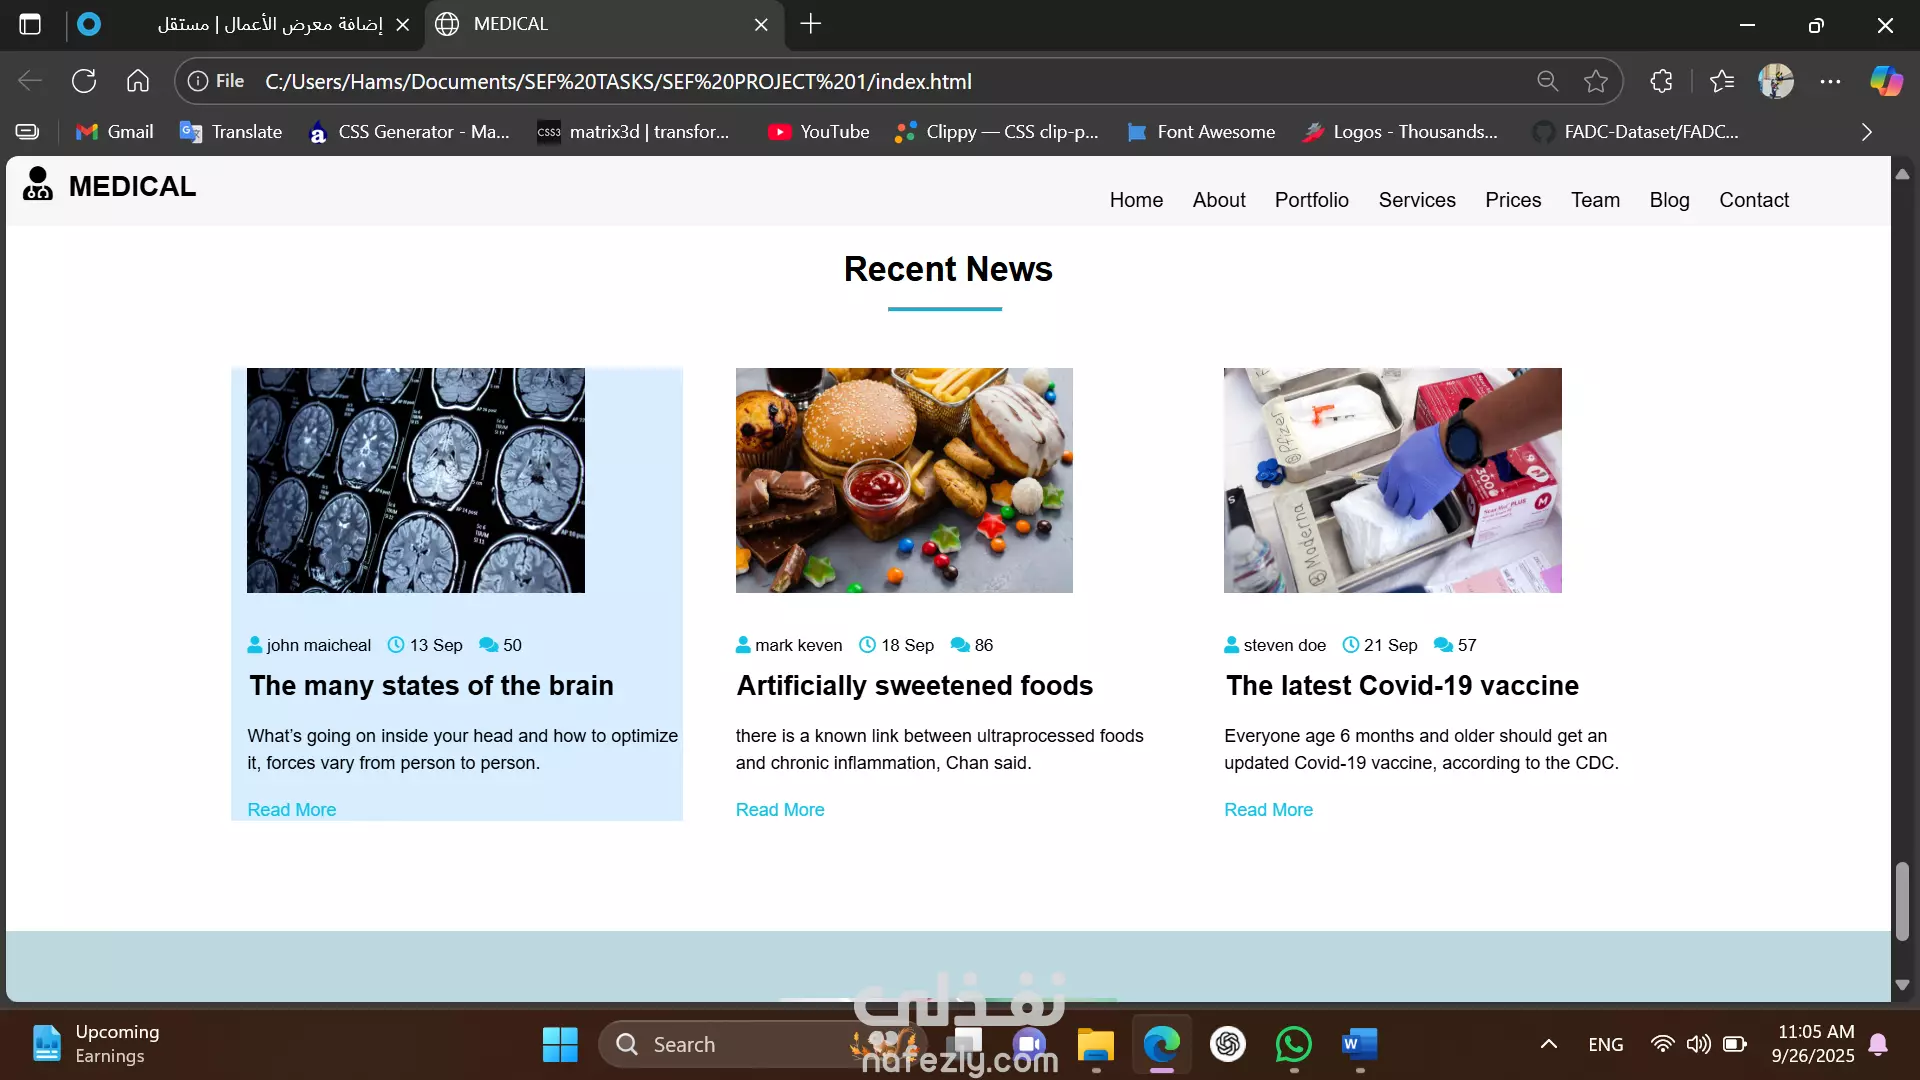Switch to the Arabic Mostaql tab
This screenshot has width=1920, height=1080.
270,24
